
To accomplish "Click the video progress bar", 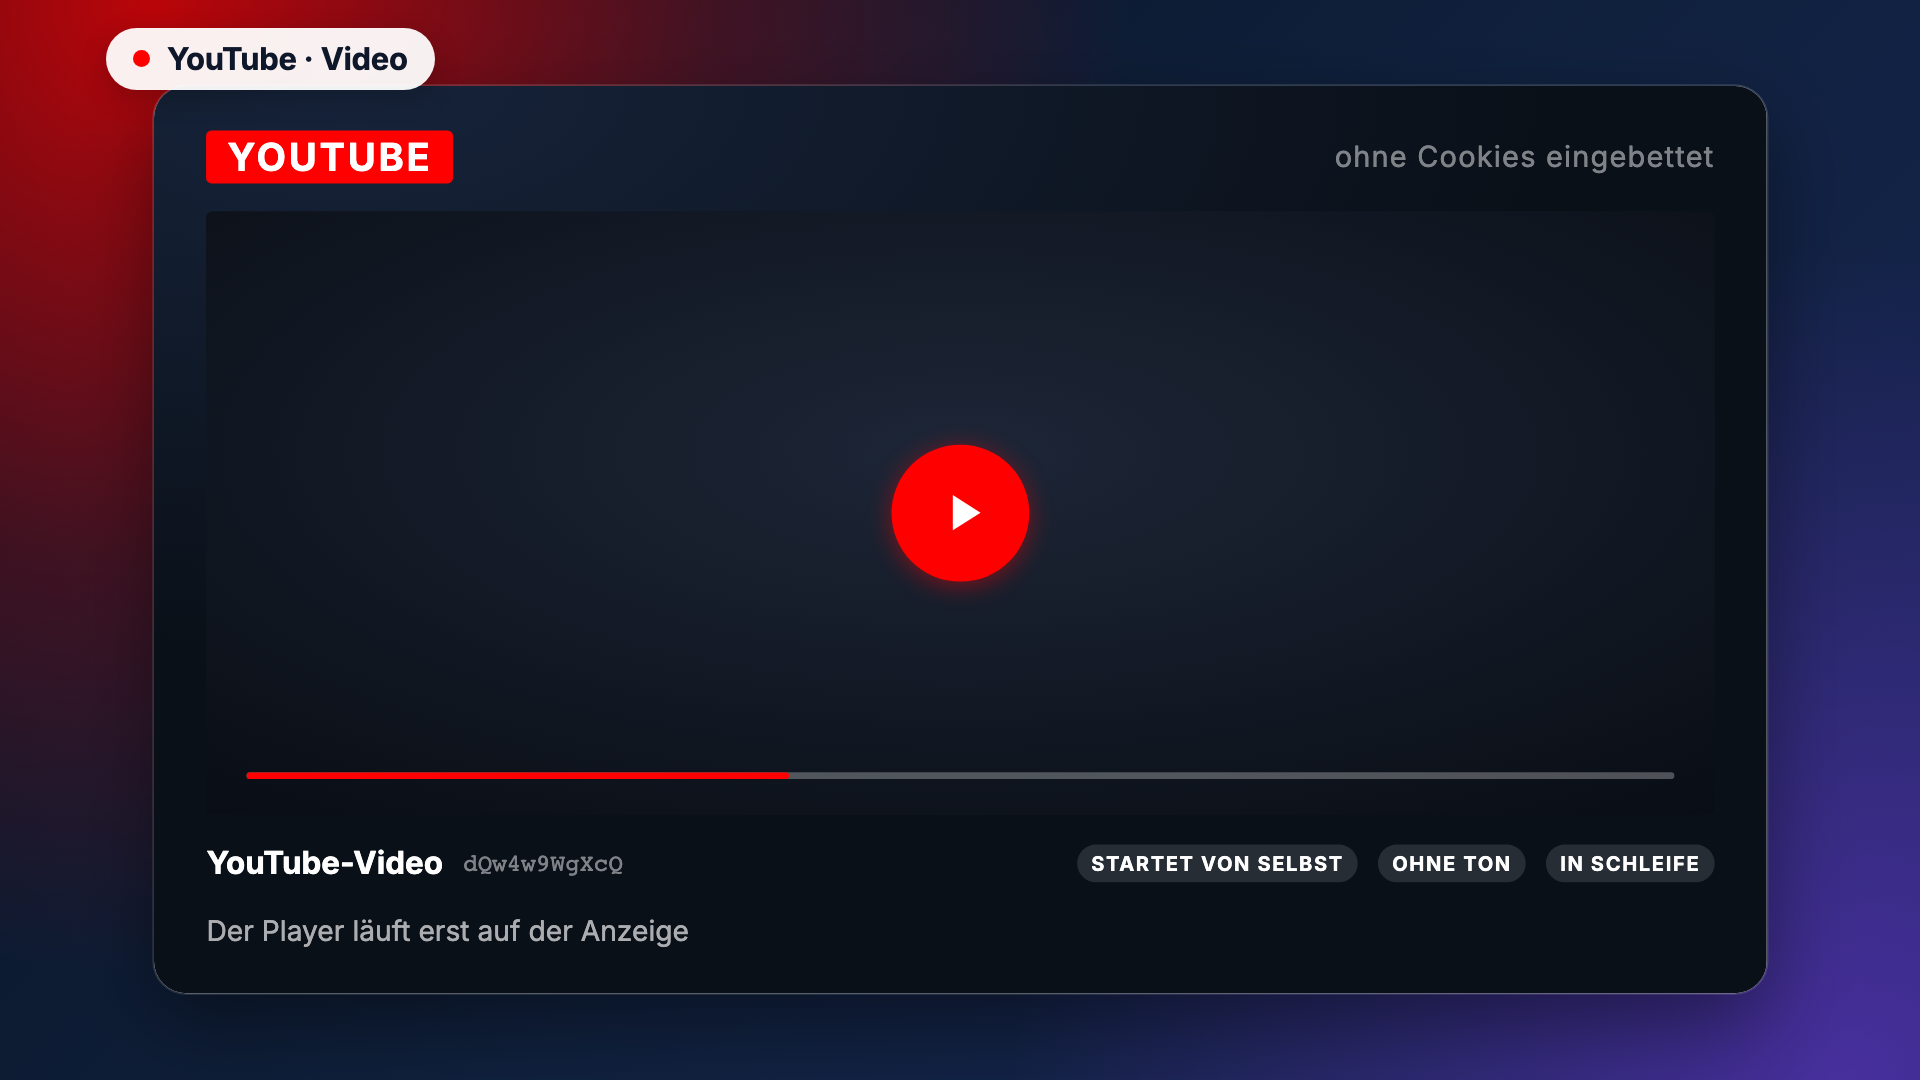I will coord(960,775).
